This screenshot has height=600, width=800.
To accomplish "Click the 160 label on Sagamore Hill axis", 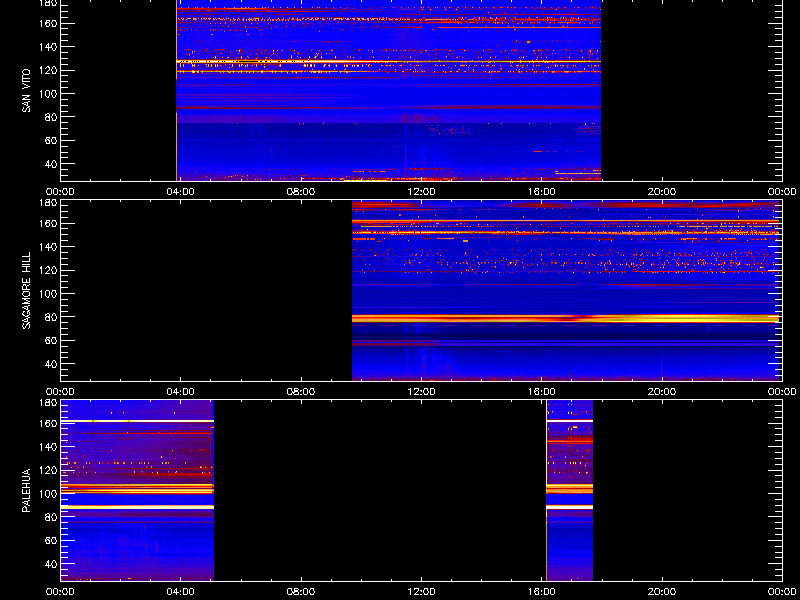I will tap(46, 223).
